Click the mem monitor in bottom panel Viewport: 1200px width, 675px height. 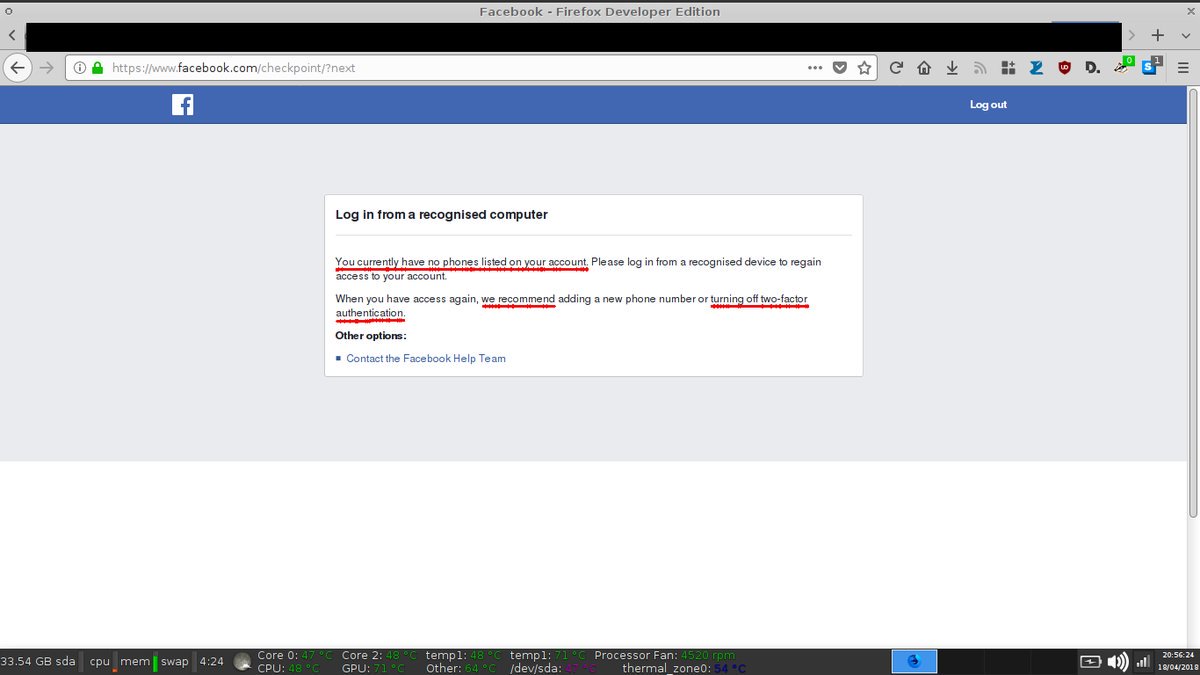[137, 661]
